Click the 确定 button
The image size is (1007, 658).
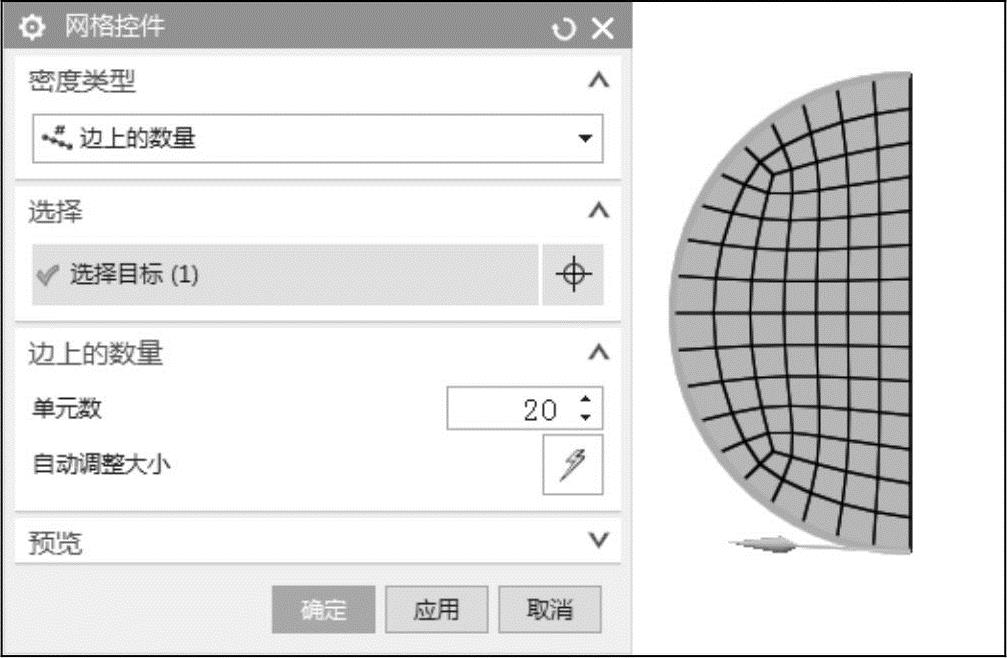pyautogui.click(x=323, y=610)
